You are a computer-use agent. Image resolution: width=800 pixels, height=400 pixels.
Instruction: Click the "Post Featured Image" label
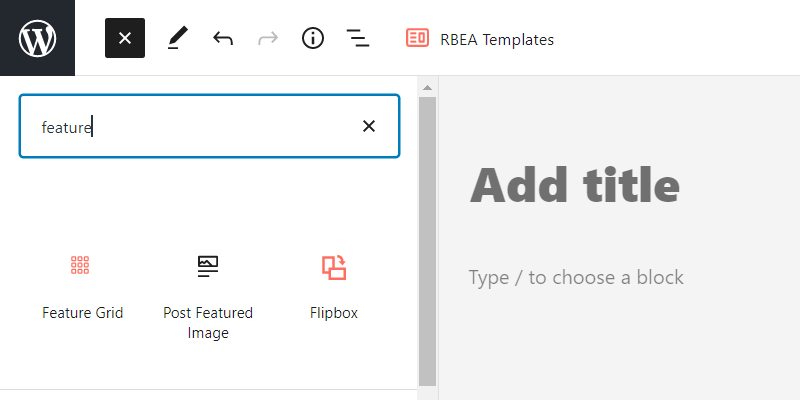tap(208, 322)
